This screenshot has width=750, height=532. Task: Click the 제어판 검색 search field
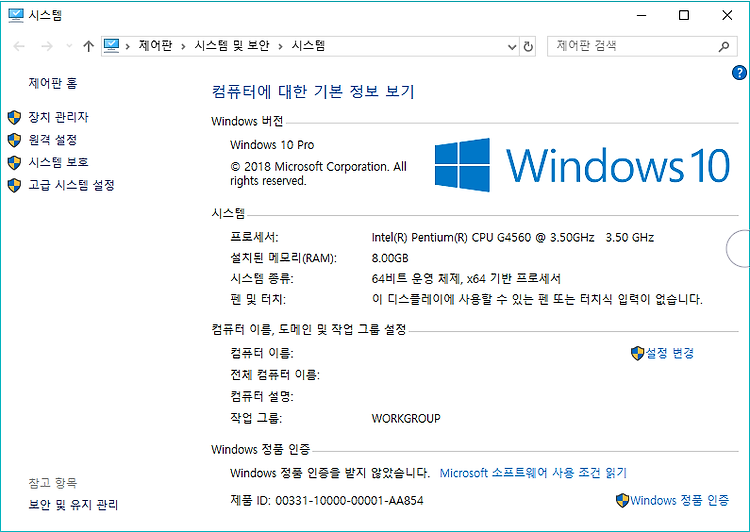(x=642, y=46)
